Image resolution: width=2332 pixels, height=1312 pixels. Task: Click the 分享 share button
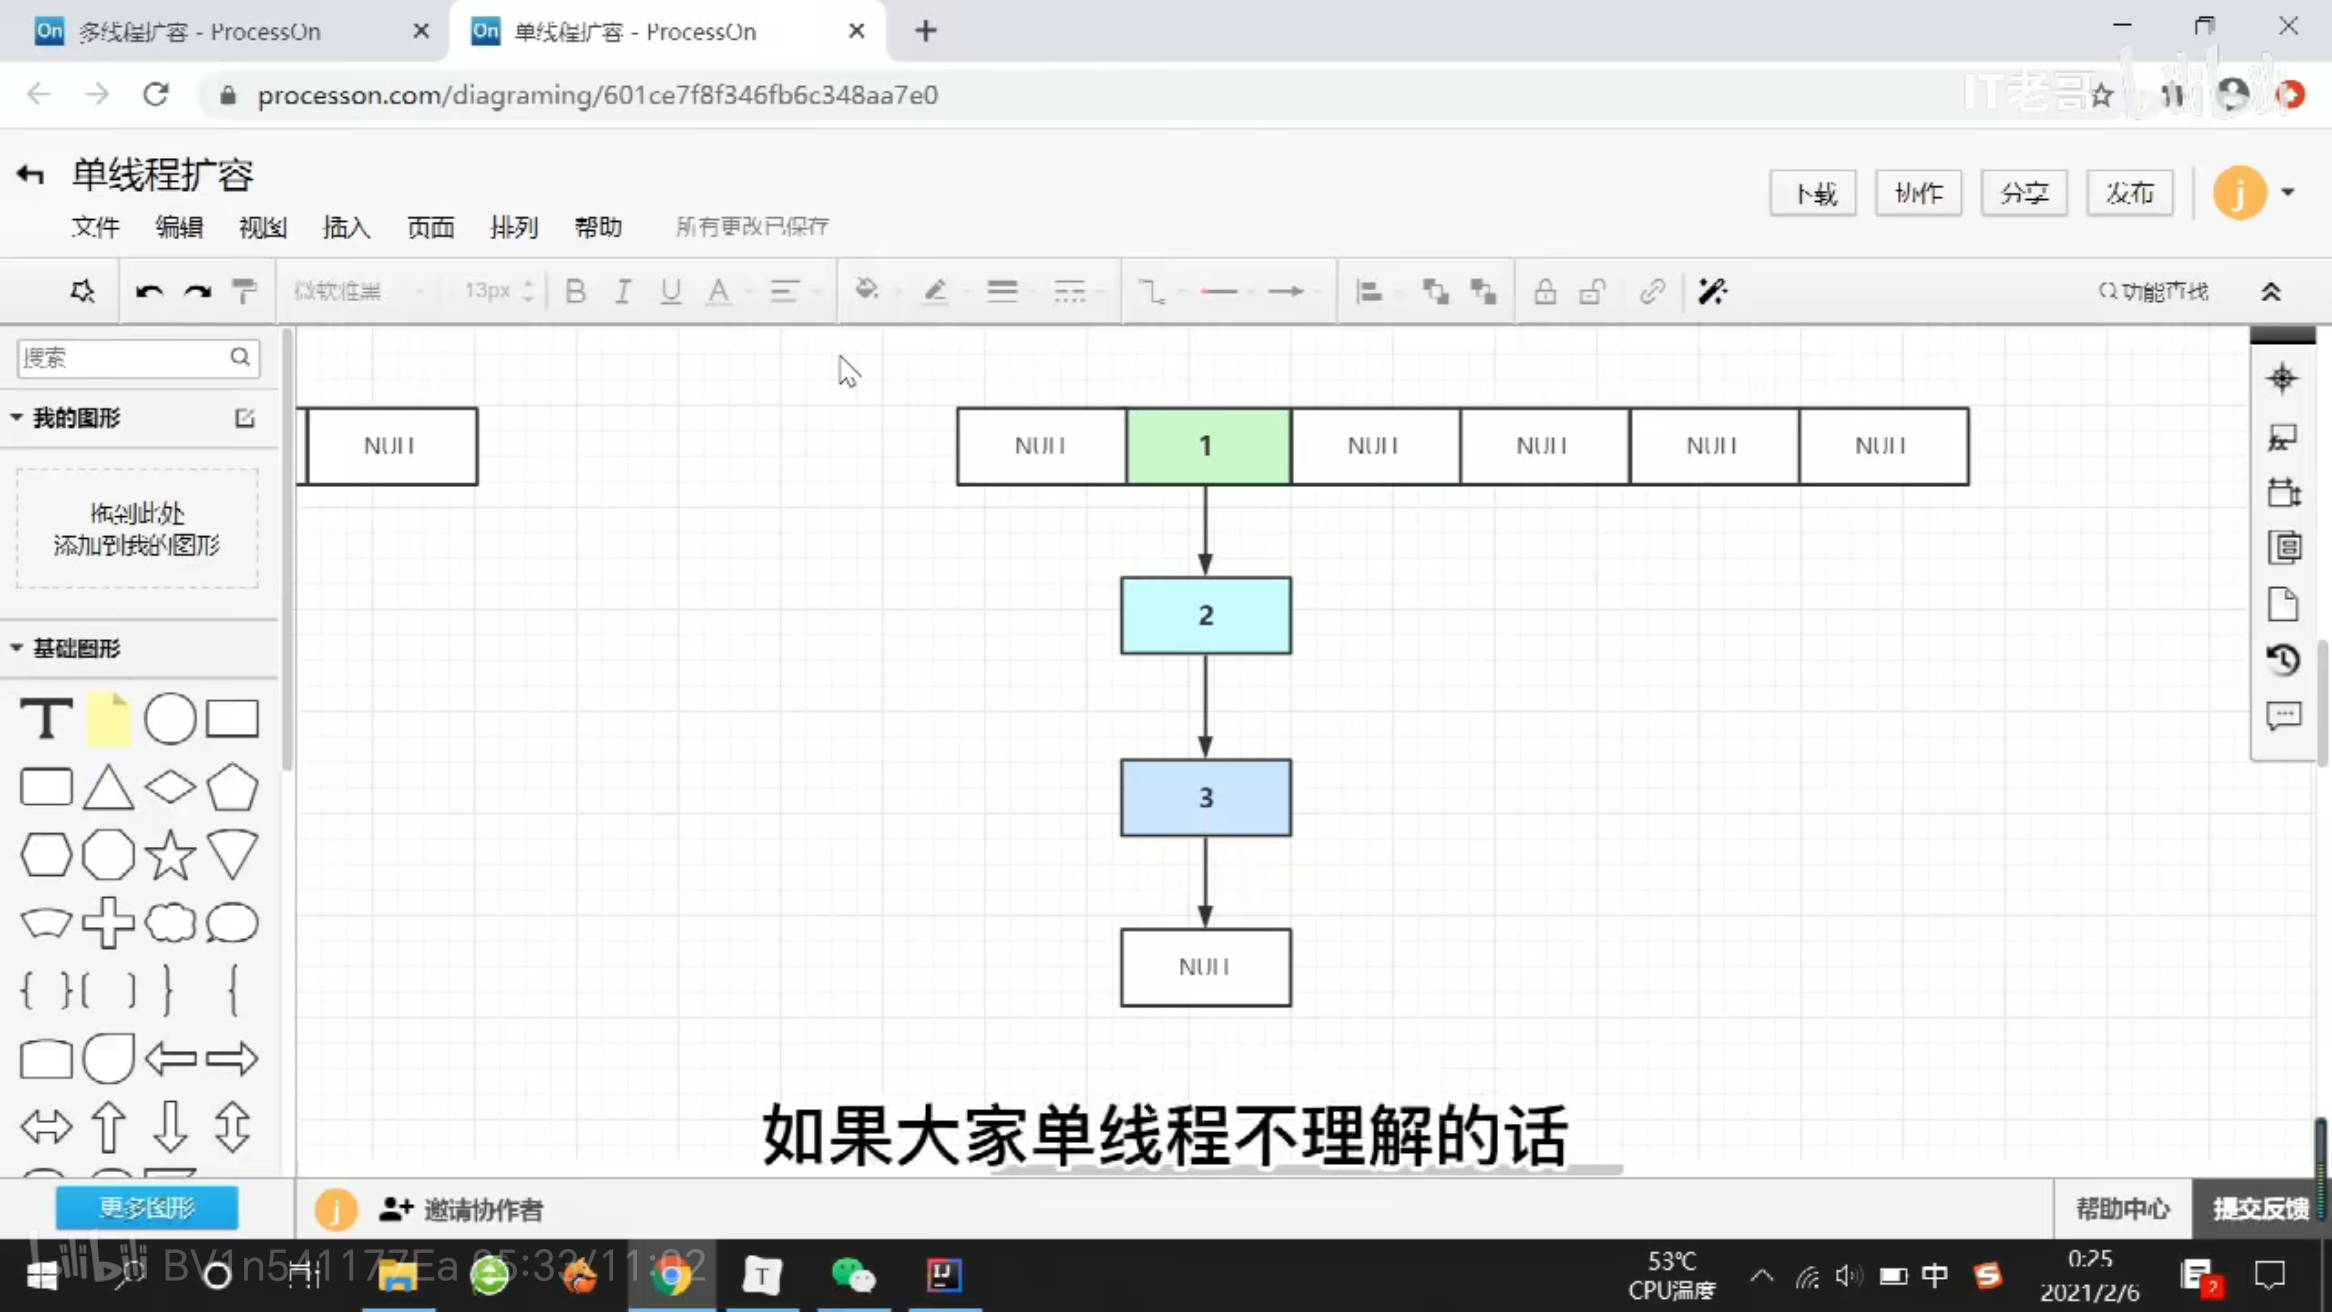click(2023, 192)
